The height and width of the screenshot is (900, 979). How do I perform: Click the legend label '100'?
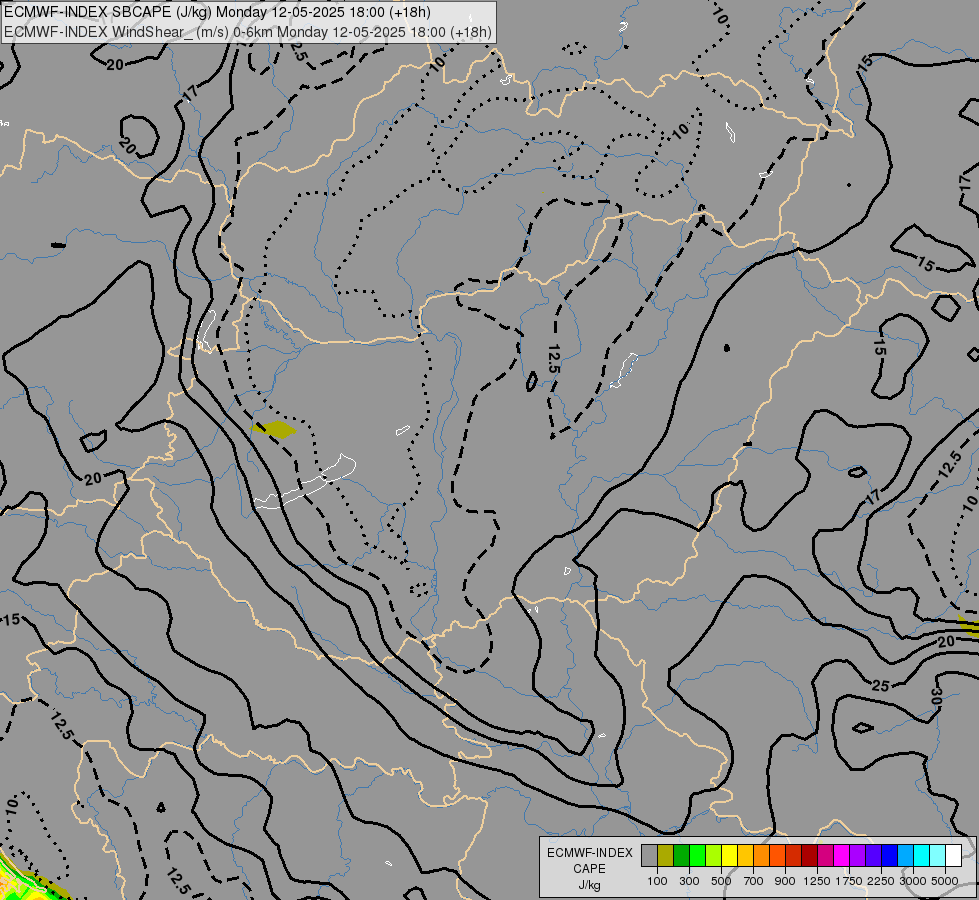pos(657,881)
